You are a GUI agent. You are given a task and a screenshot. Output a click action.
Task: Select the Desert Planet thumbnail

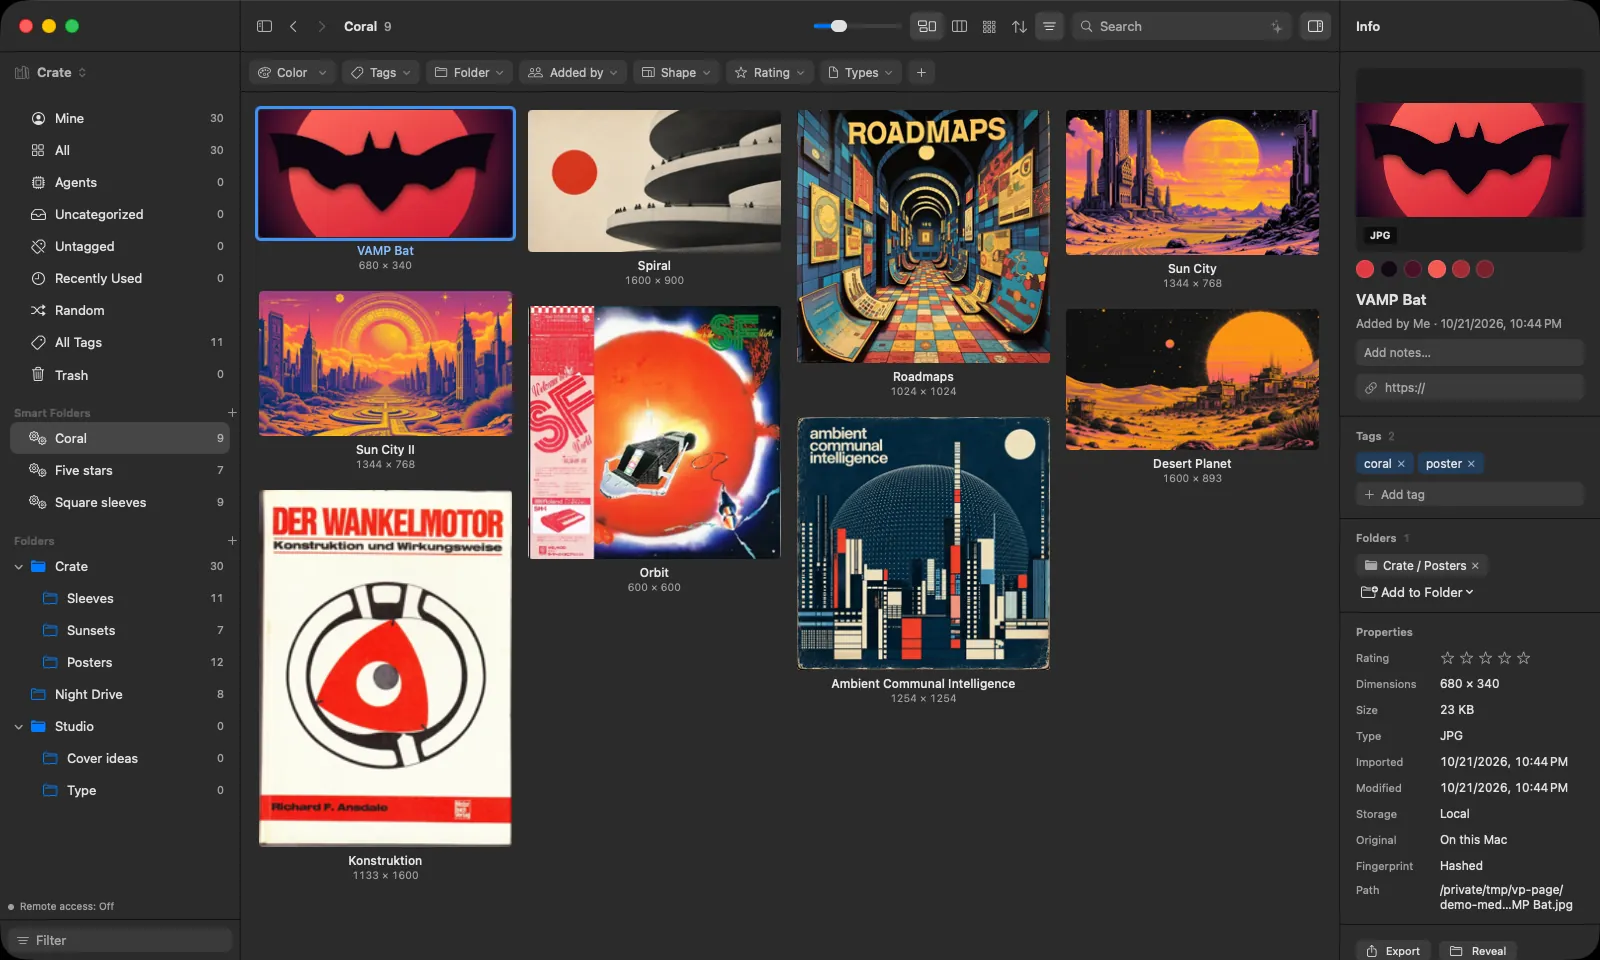click(1192, 379)
